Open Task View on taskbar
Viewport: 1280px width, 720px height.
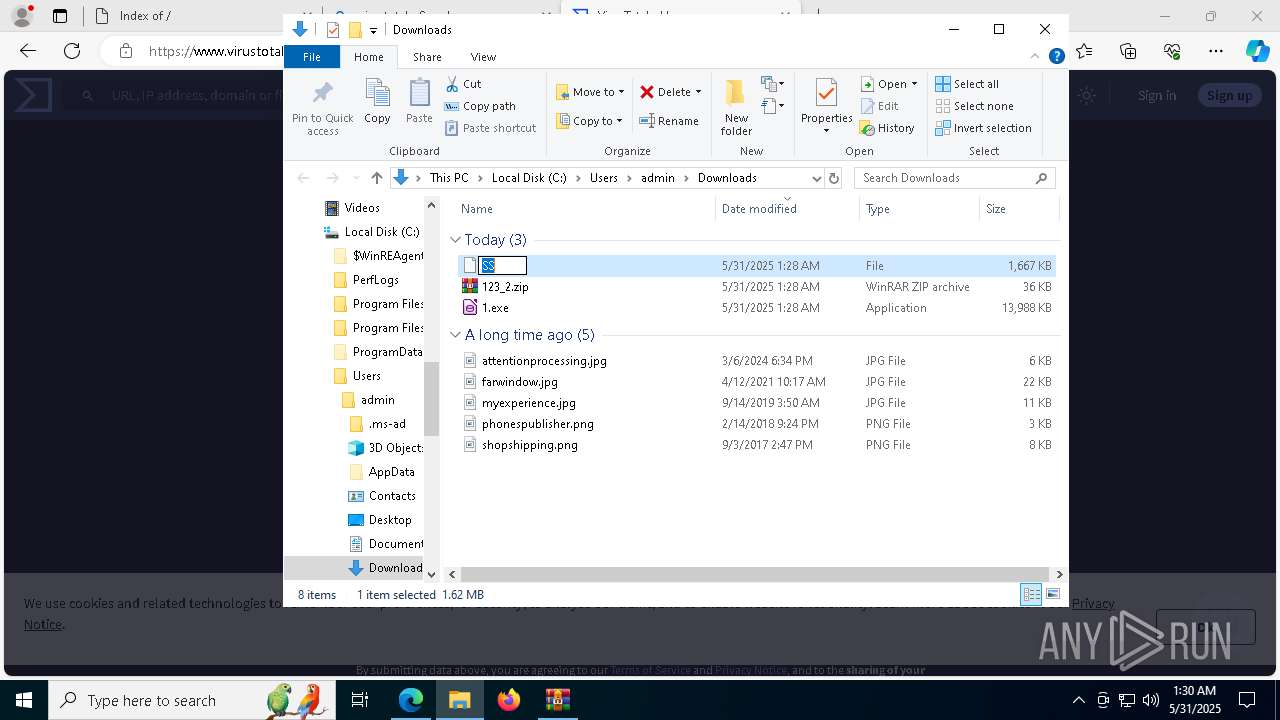pos(361,700)
